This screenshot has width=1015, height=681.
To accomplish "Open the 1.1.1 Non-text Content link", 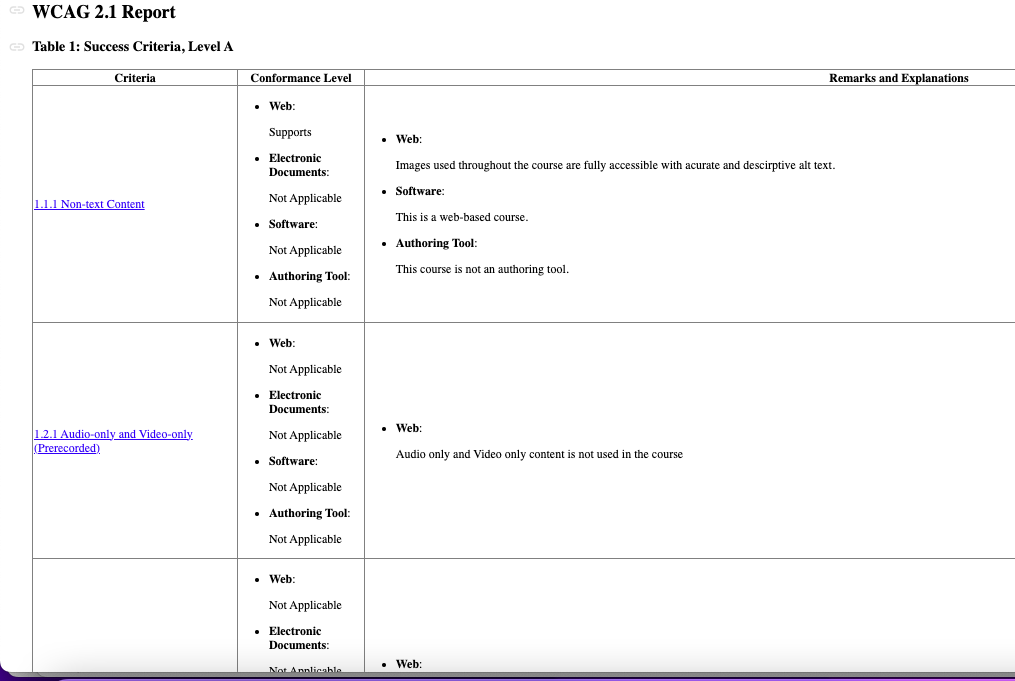I will (89, 204).
